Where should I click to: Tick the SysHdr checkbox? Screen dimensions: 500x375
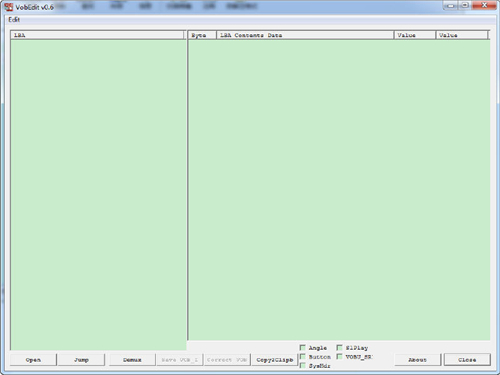coord(303,366)
